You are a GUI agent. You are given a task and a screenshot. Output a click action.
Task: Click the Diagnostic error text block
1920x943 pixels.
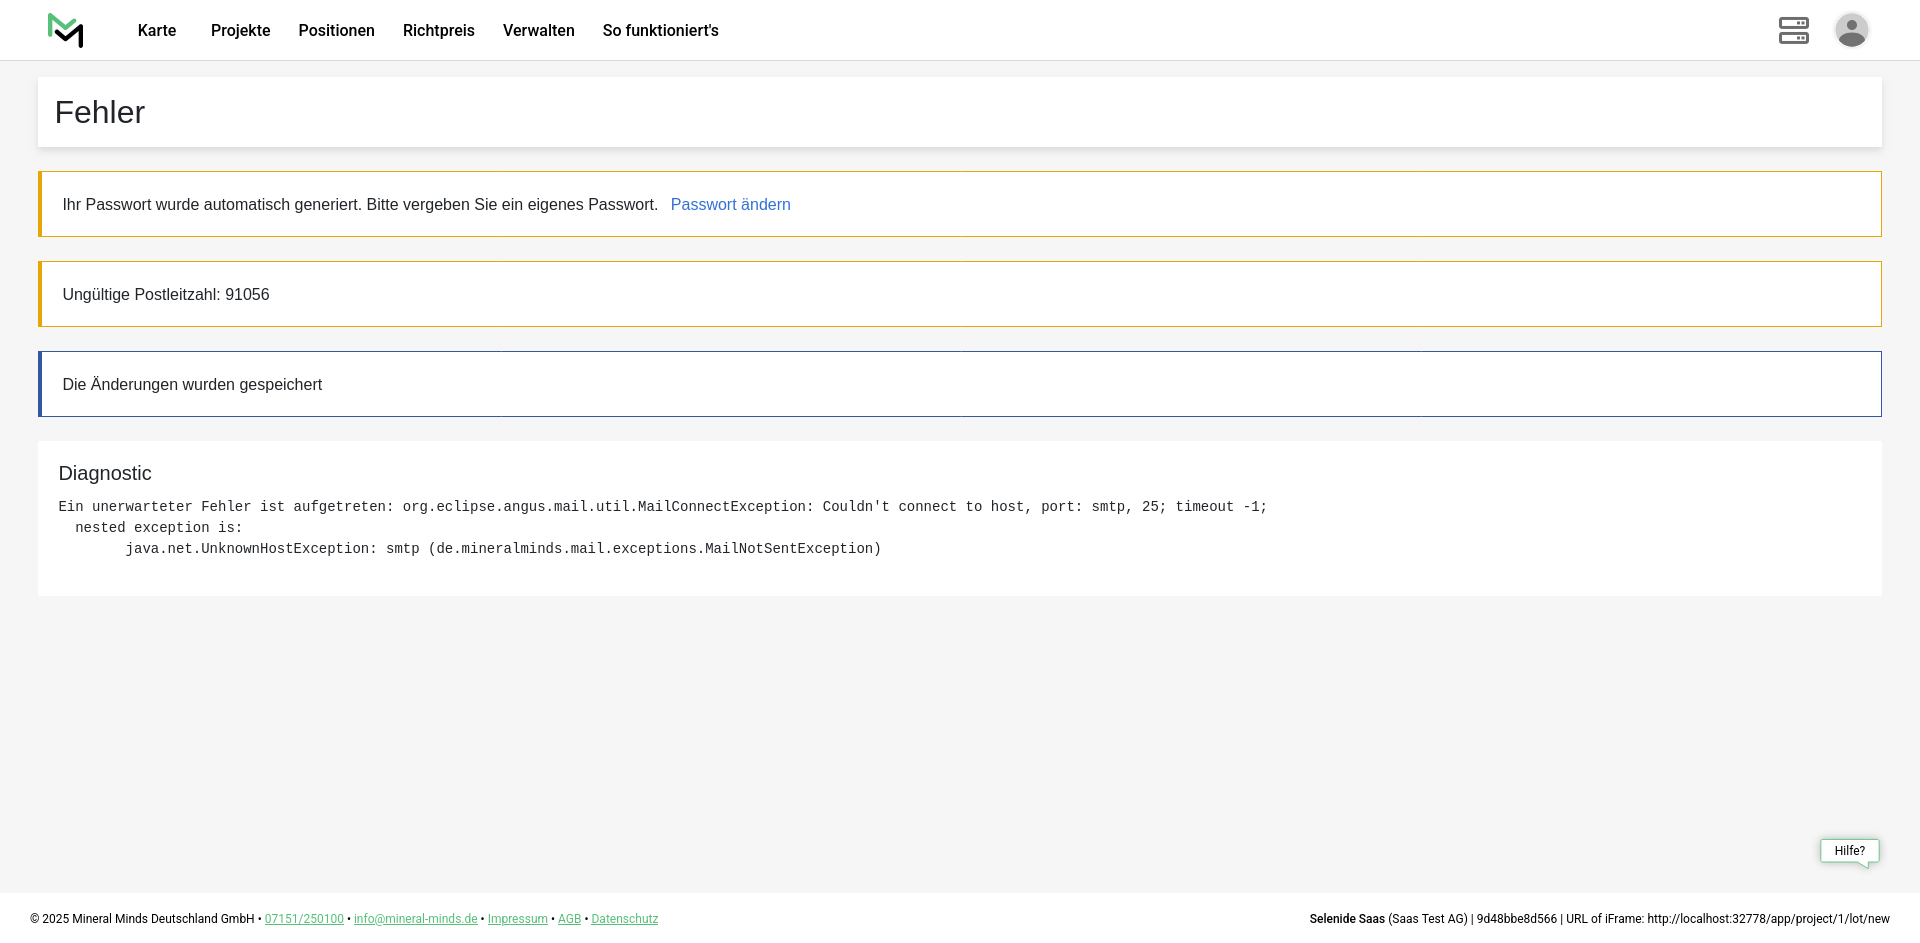[x=662, y=527]
